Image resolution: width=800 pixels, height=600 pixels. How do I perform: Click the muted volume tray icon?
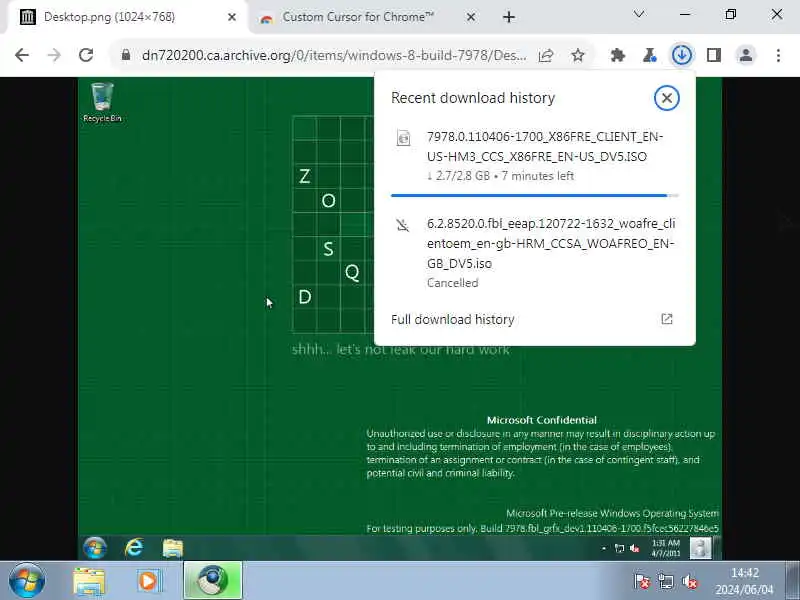point(690,581)
